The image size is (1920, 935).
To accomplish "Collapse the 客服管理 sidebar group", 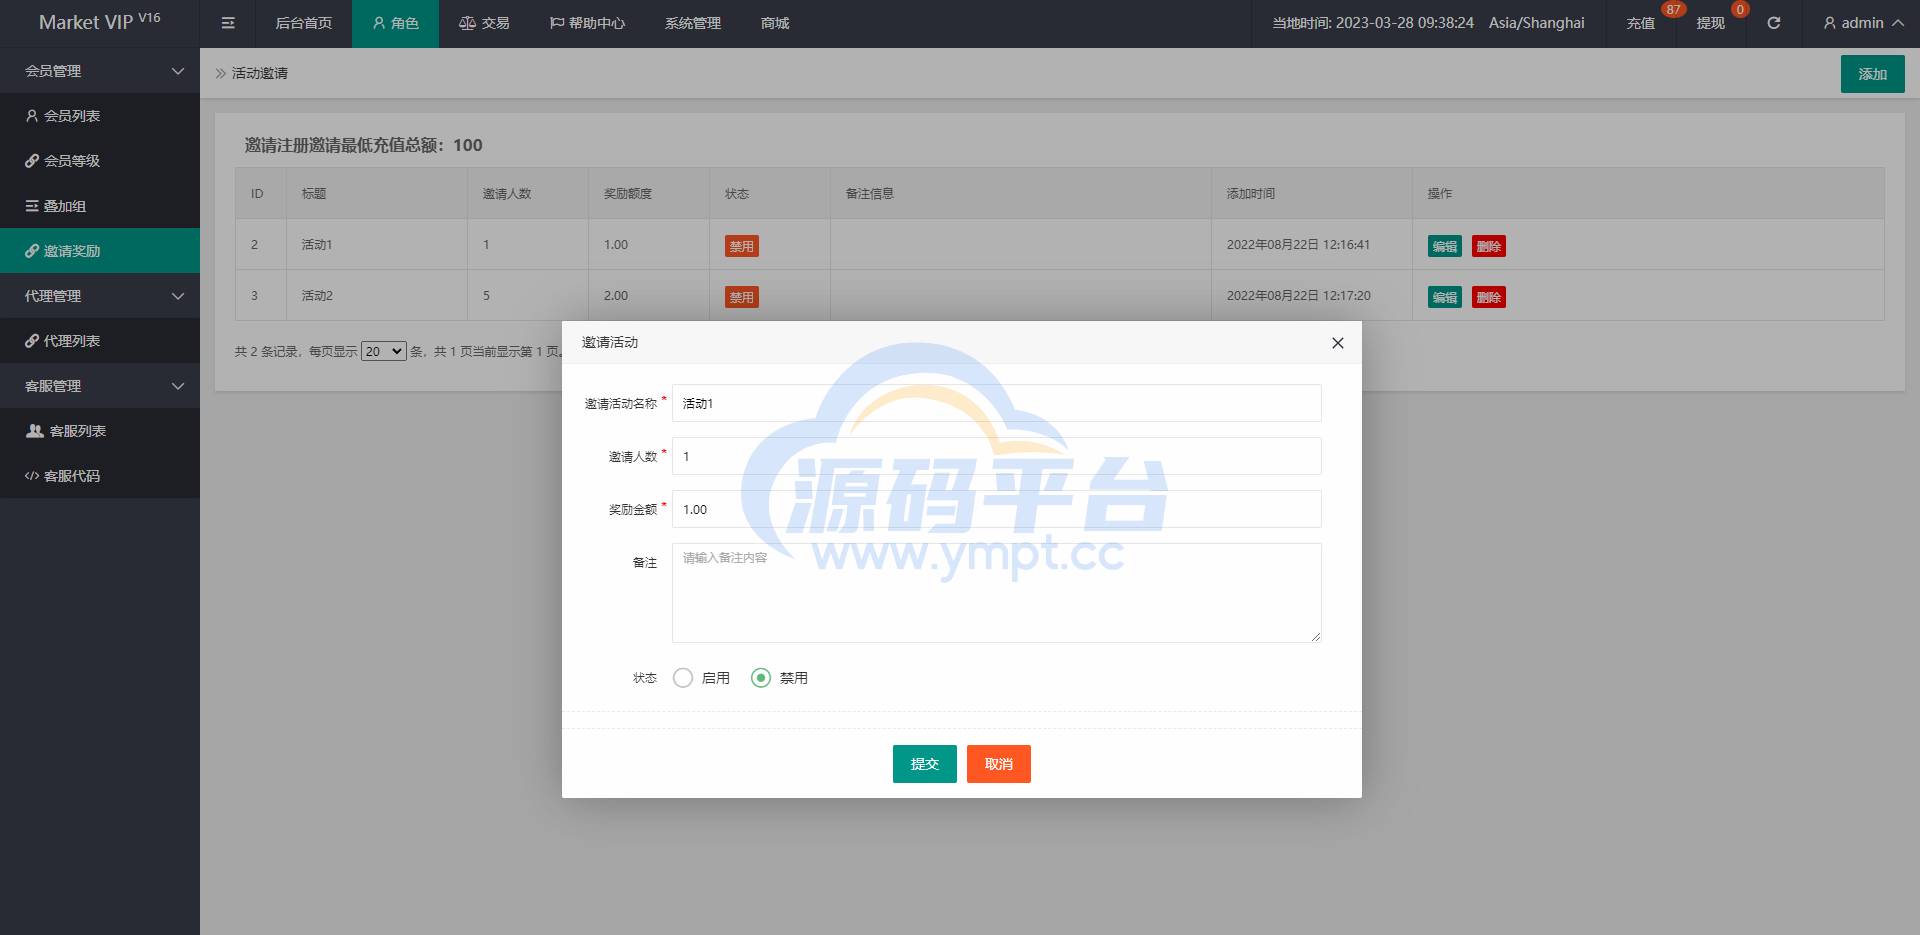I will tap(100, 386).
